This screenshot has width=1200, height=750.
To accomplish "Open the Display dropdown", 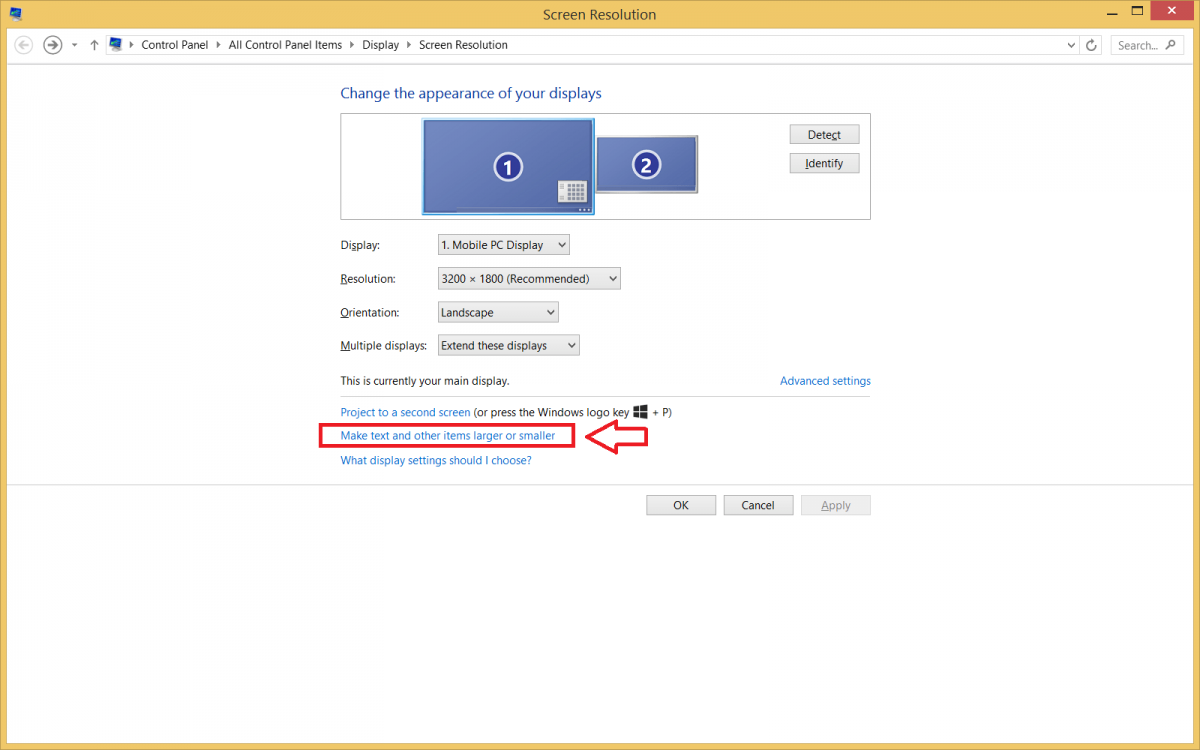I will tap(503, 245).
